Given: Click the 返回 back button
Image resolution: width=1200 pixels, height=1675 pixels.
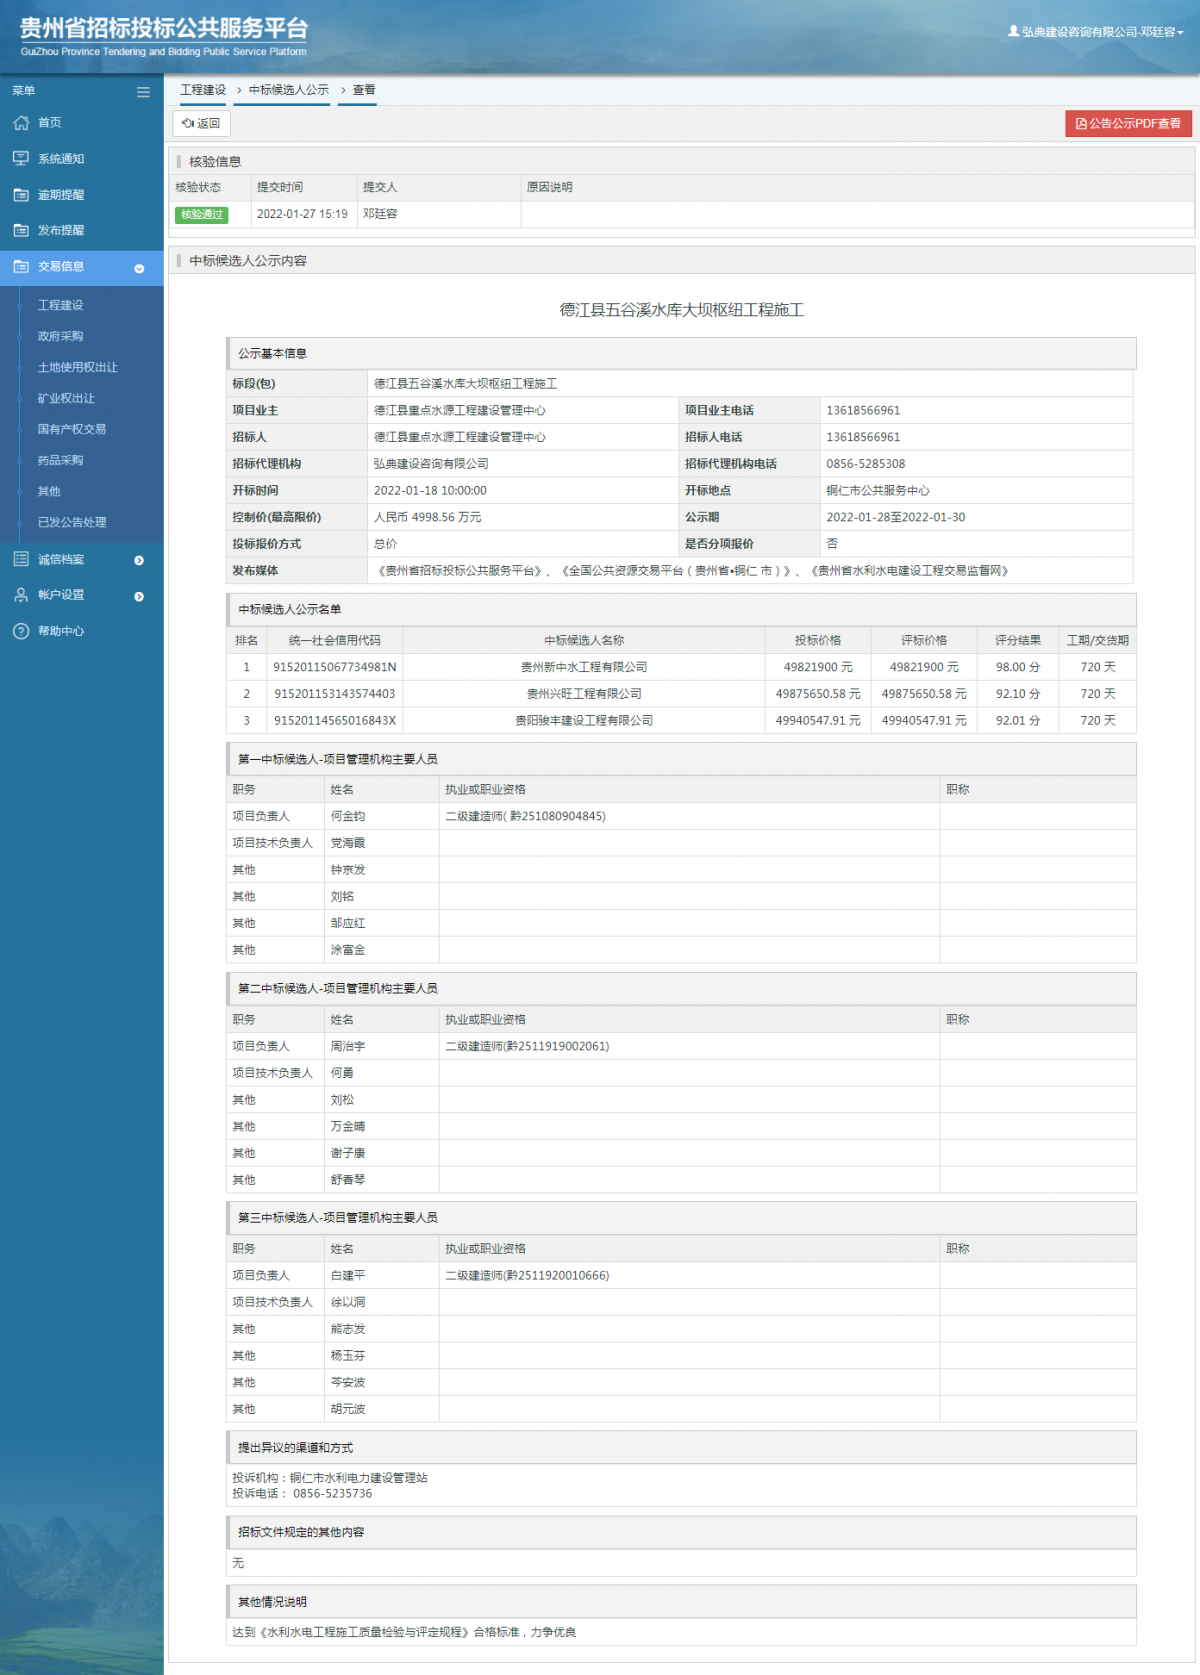Looking at the screenshot, I should (x=201, y=123).
